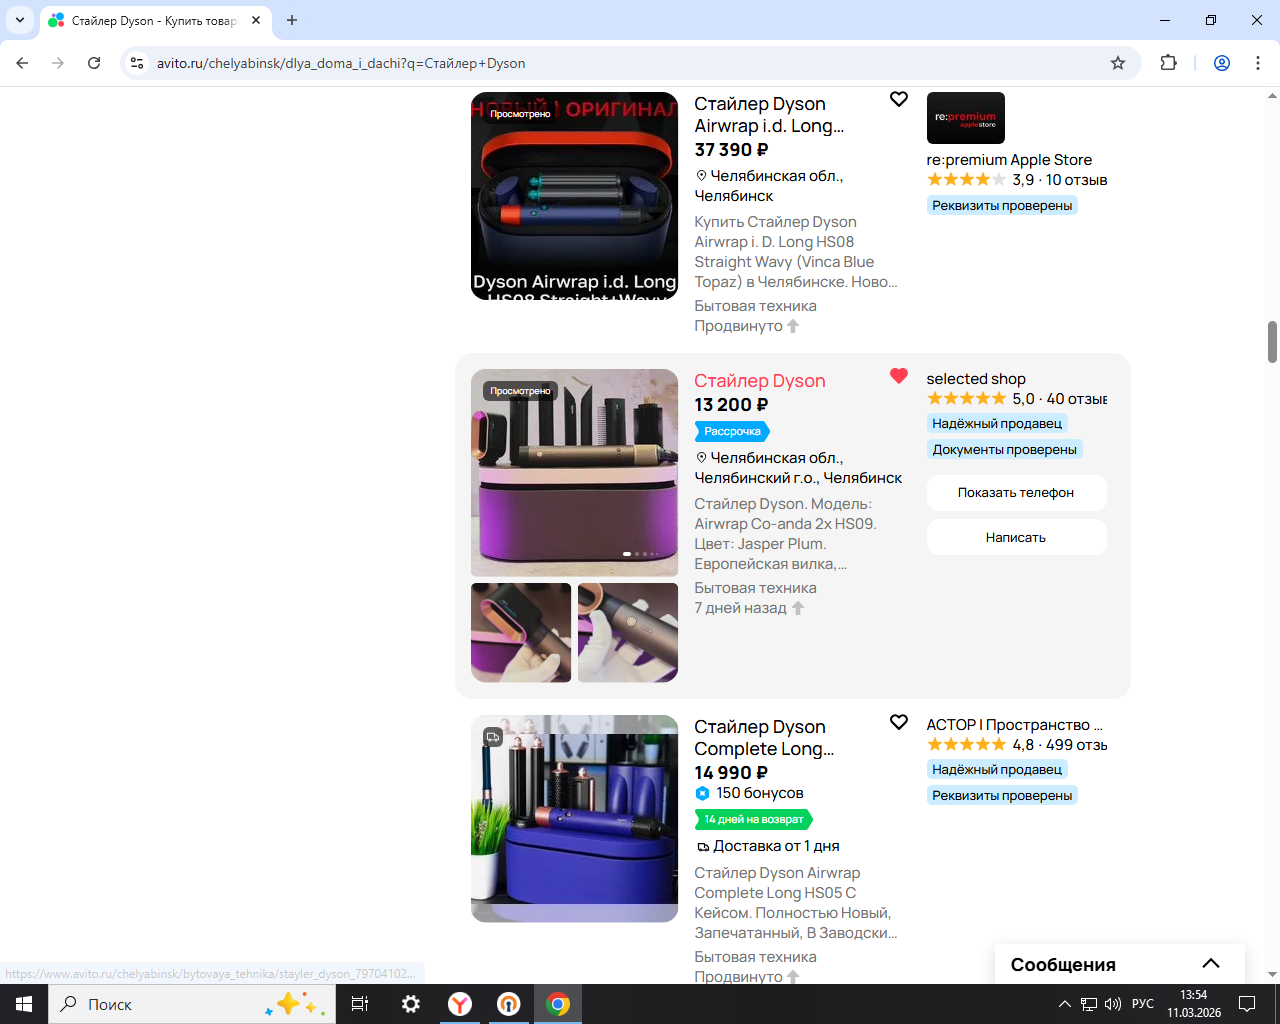The height and width of the screenshot is (1024, 1280).
Task: Open Jasper Plum styler main photo
Action: point(575,473)
